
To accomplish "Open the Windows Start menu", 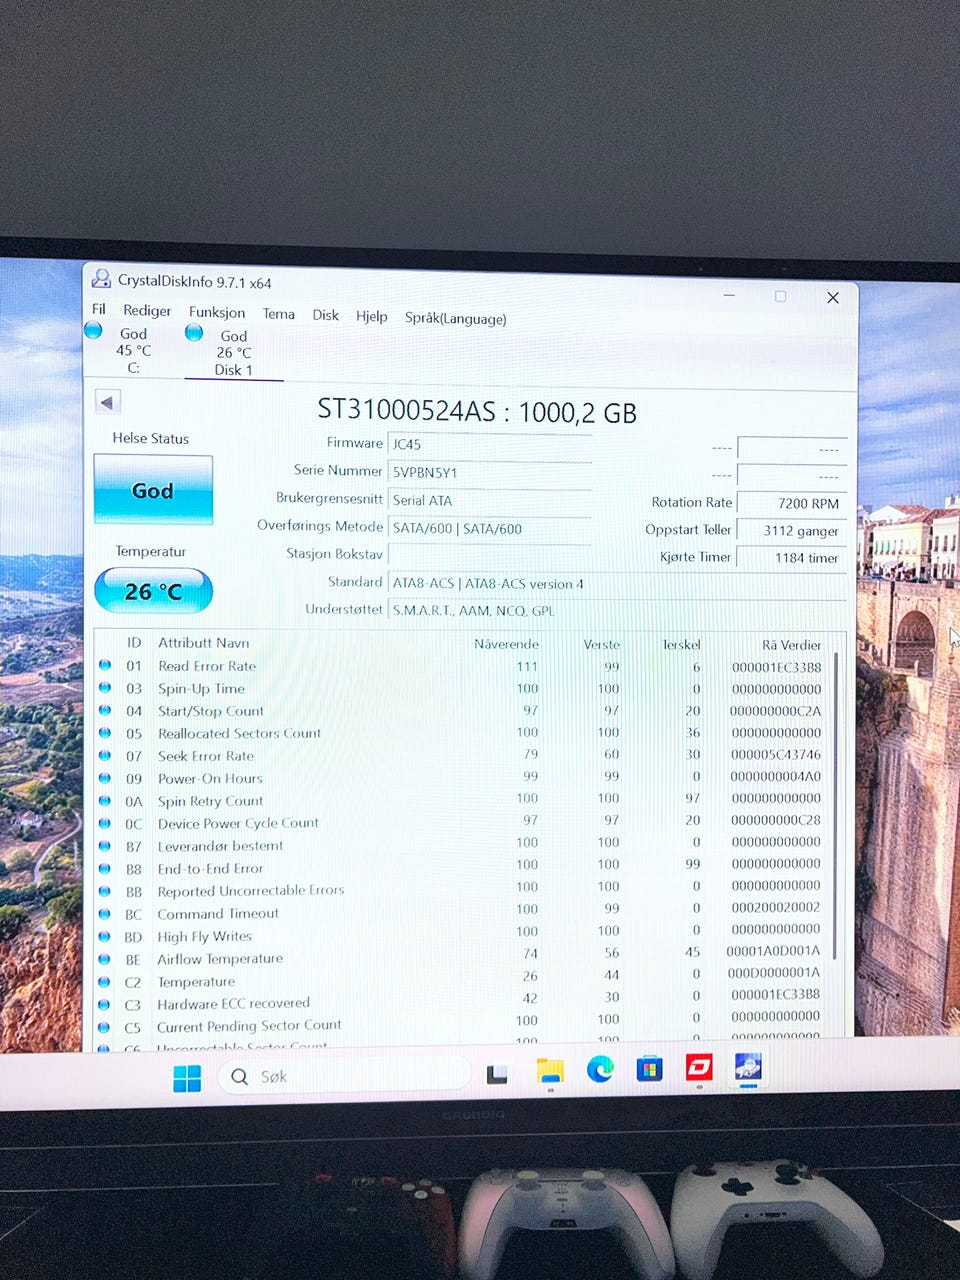I will coord(187,1078).
